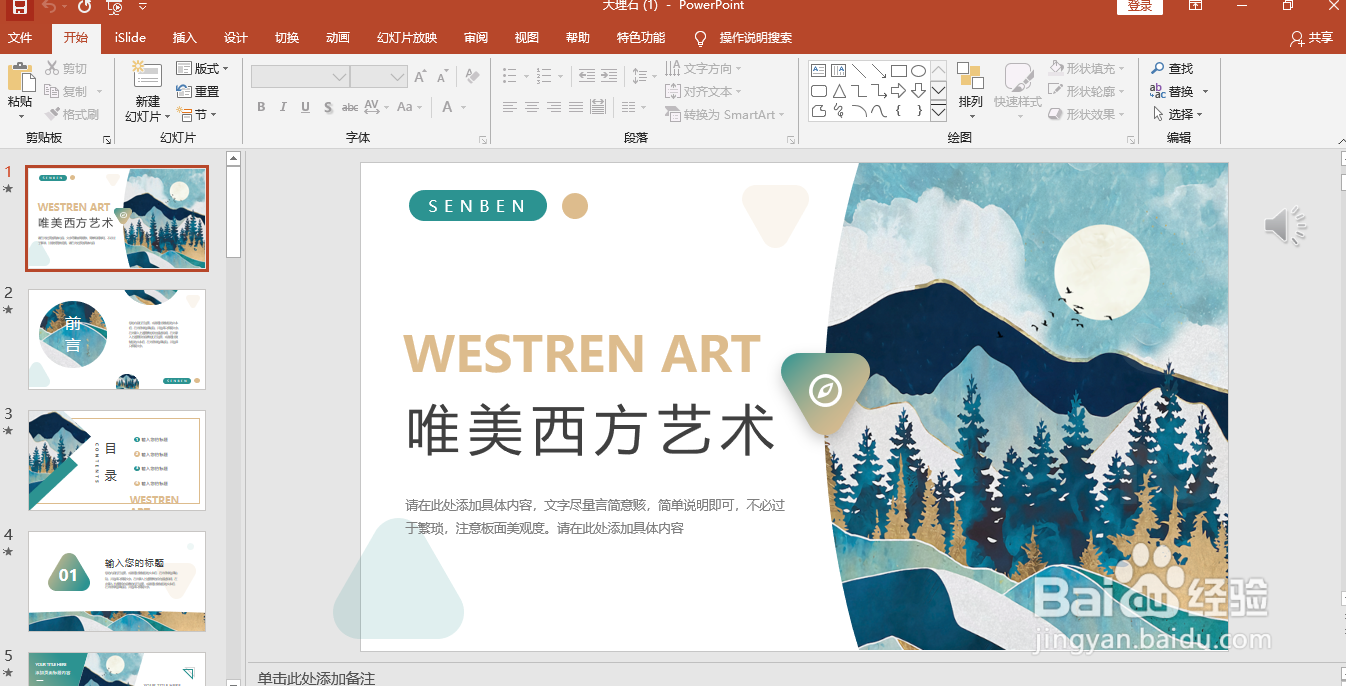Click the Login (登录) button
1346x686 pixels.
click(1140, 6)
